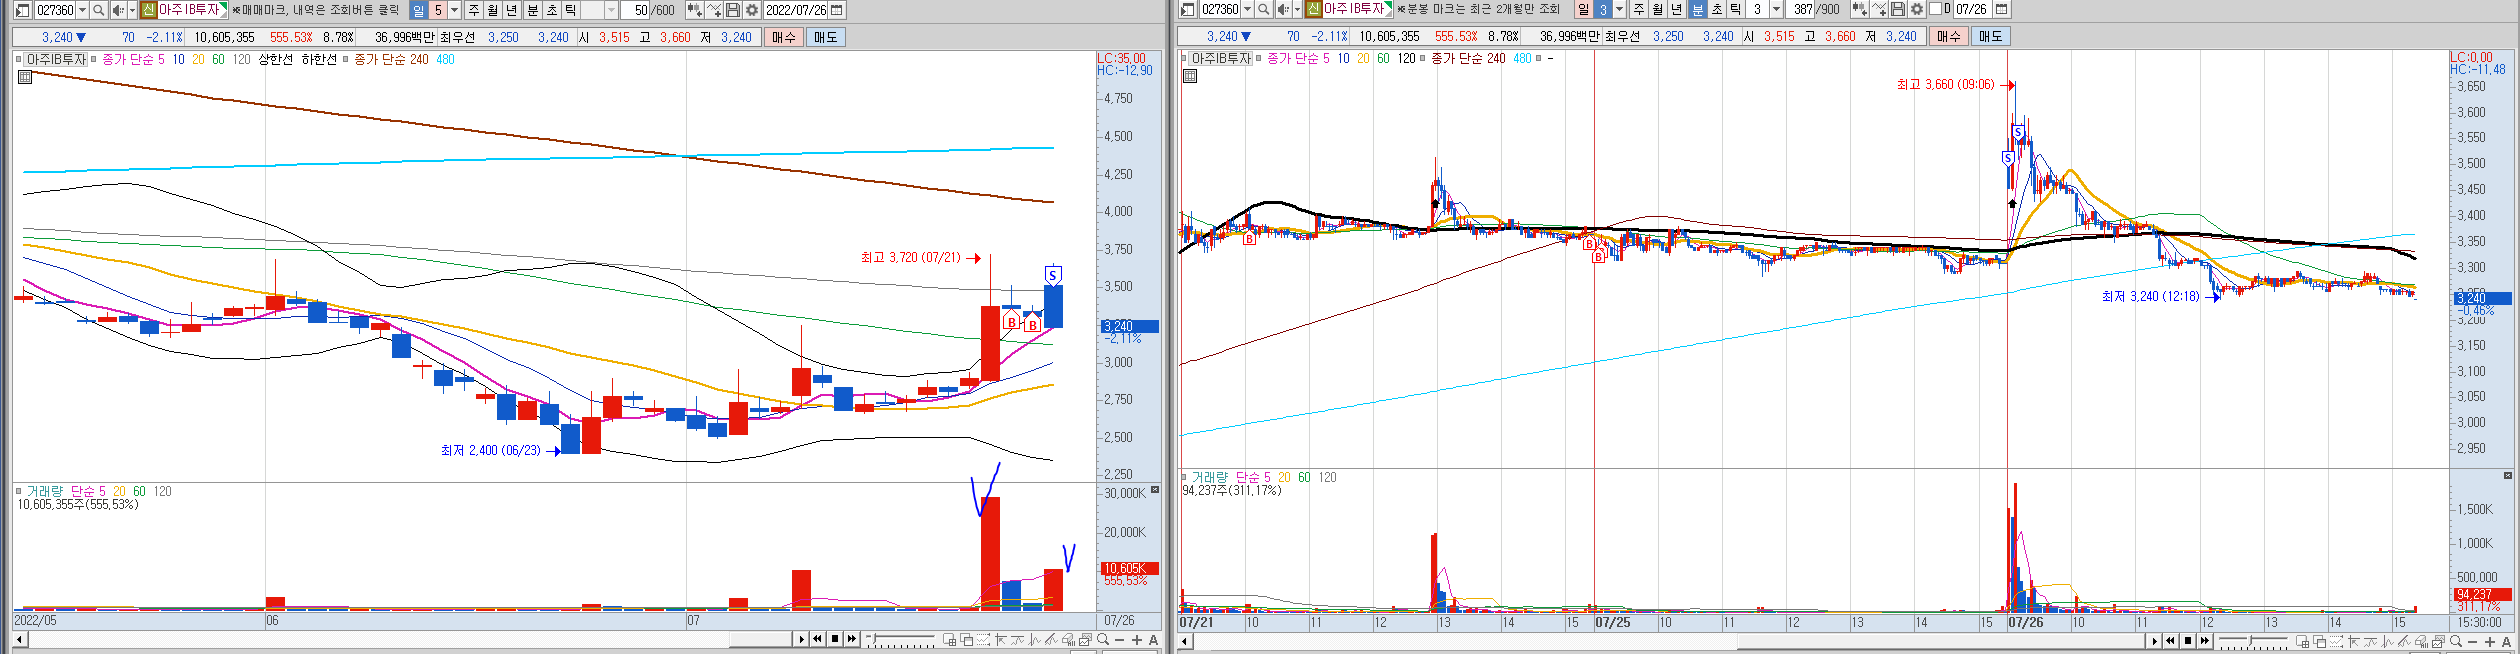Click 매도 sell button in right chart
The image size is (2520, 654).
coord(1990,36)
